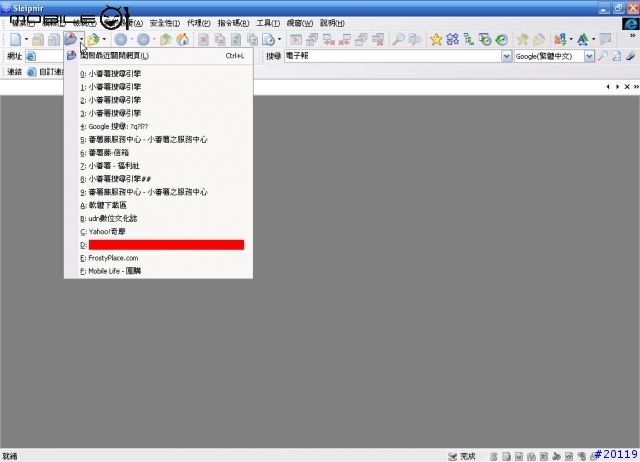This screenshot has width=640, height=462.
Task: Click the history clock page icon
Action: 268,40
